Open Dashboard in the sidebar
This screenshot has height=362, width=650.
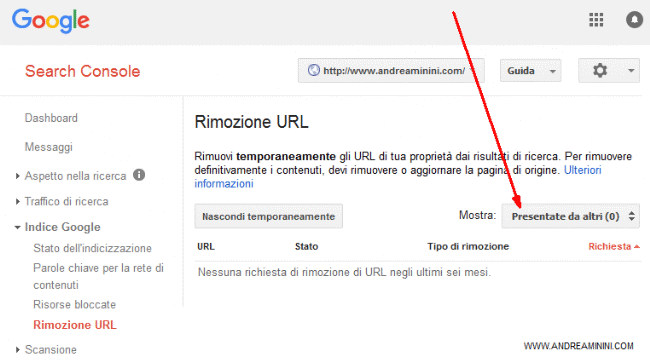(51, 118)
